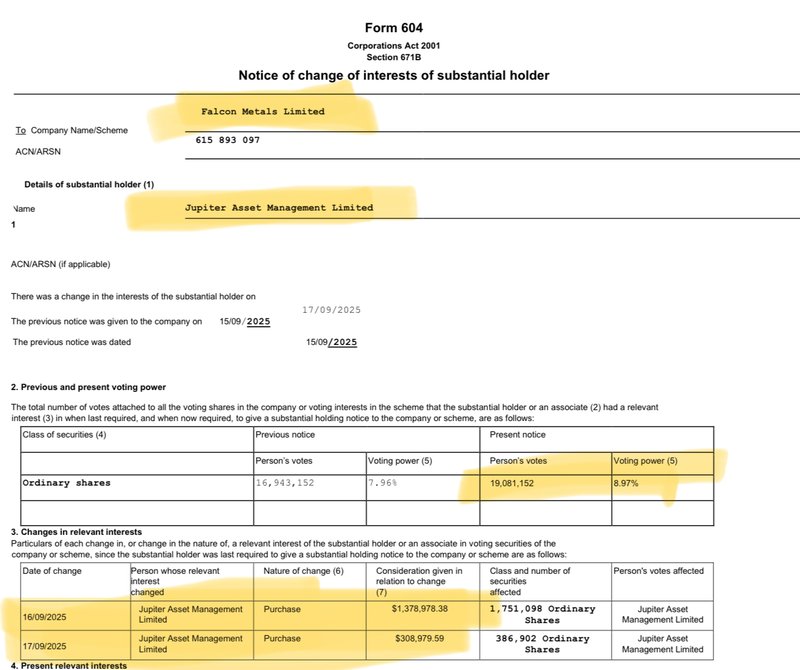
Task: Click the Jupiter Asset Management Limited holder name field
Action: coord(279,208)
